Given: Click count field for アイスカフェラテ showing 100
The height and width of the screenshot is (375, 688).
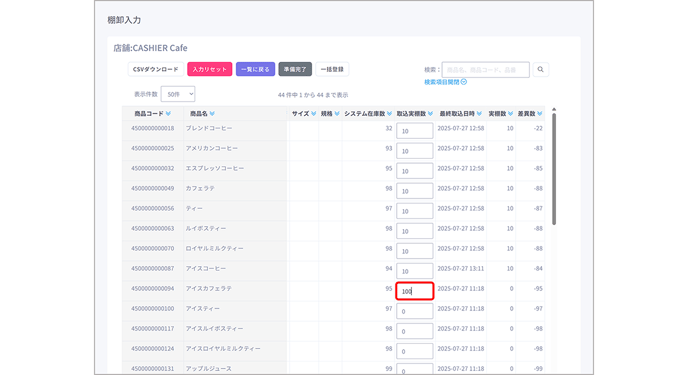Looking at the screenshot, I should click(x=415, y=291).
